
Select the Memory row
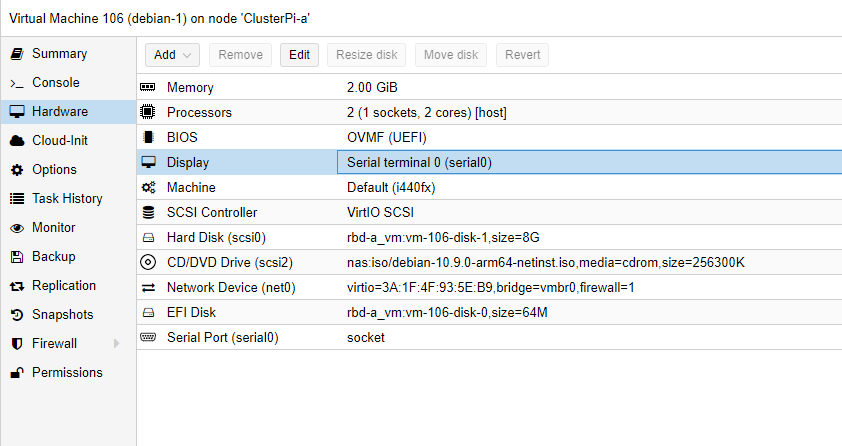pyautogui.click(x=489, y=87)
